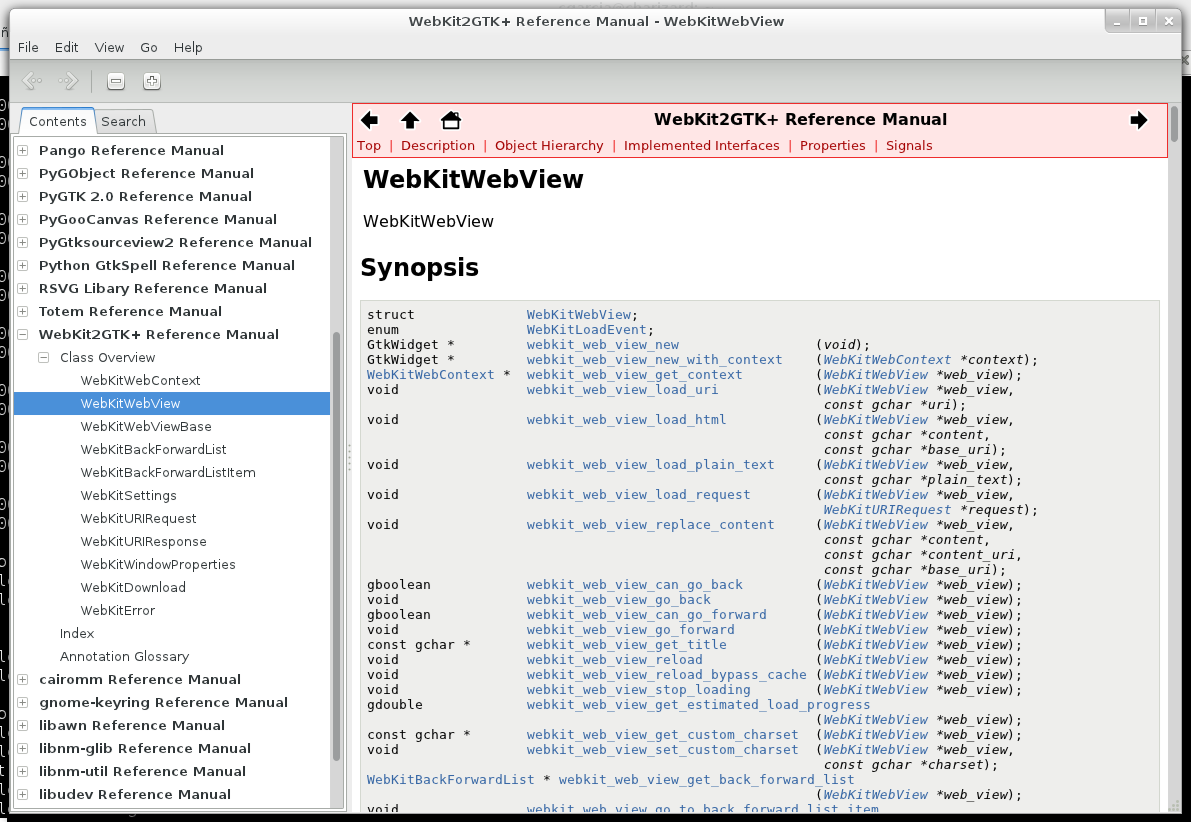
Task: Open webkit_web_view_stop_loading function link
Action: click(x=638, y=690)
